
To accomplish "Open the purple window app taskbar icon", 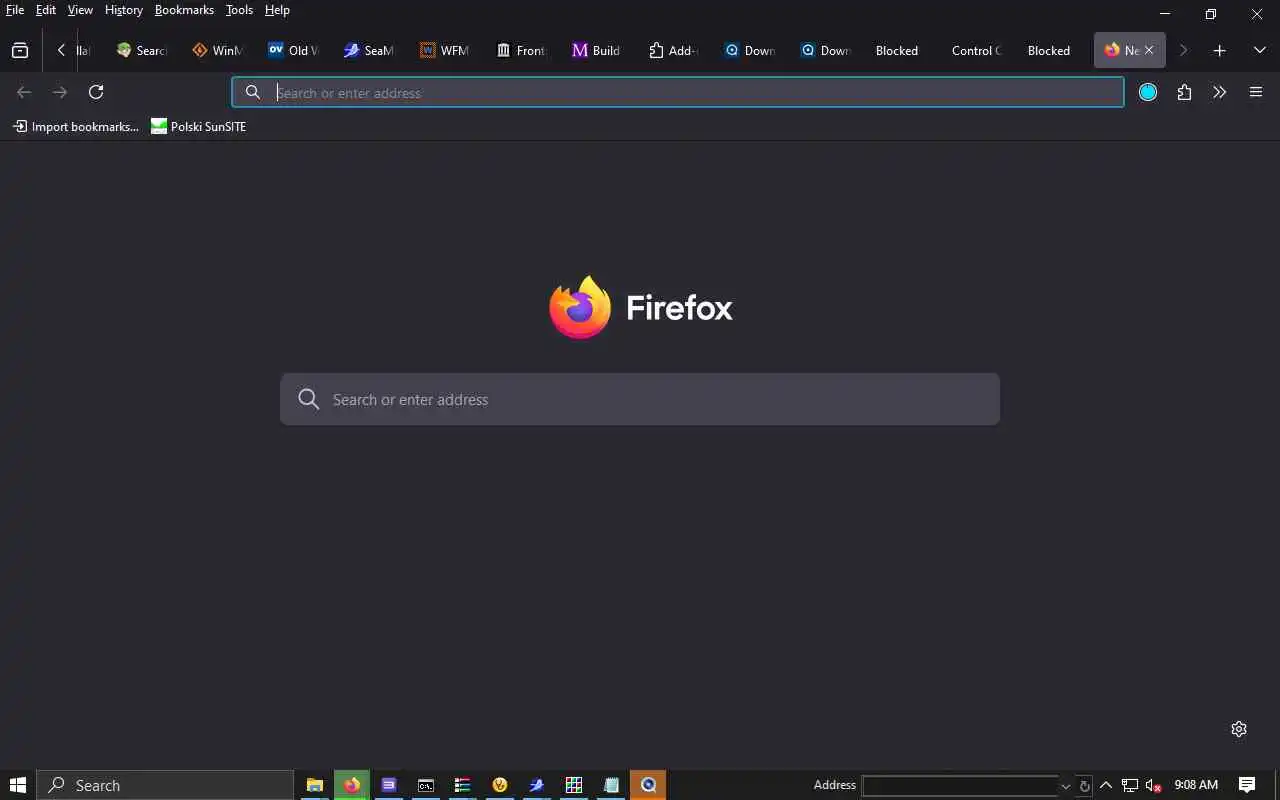I will click(x=389, y=785).
